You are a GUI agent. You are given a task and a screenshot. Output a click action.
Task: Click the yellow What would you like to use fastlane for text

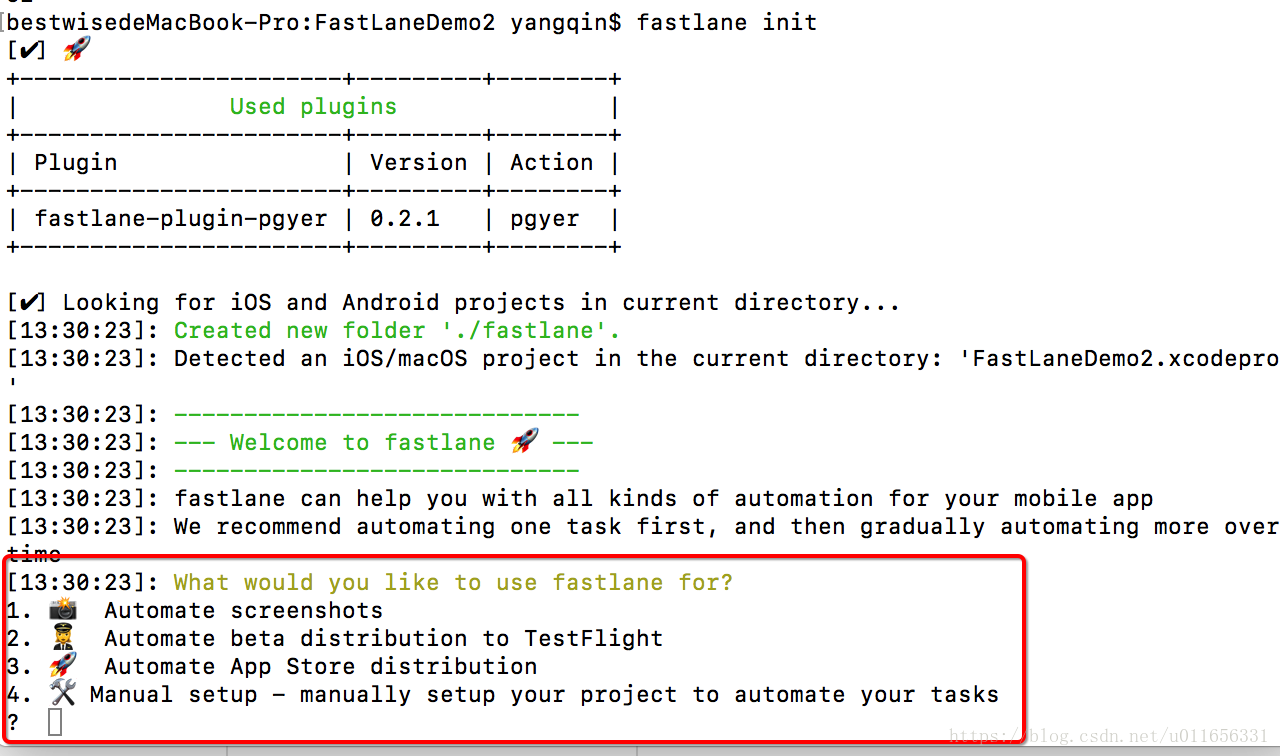pos(453,582)
